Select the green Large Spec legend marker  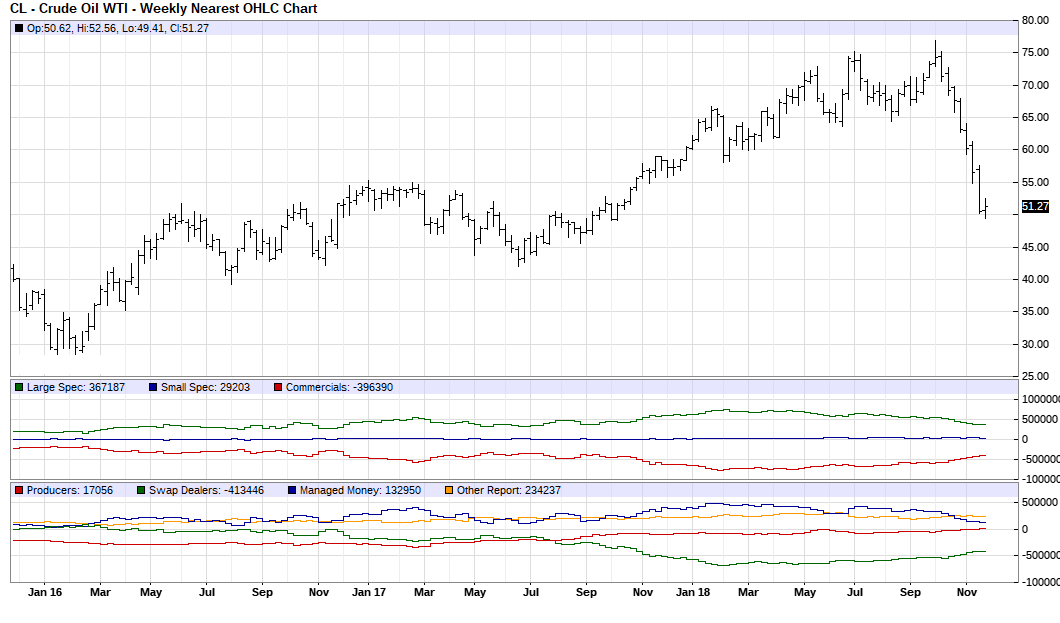tap(17, 387)
